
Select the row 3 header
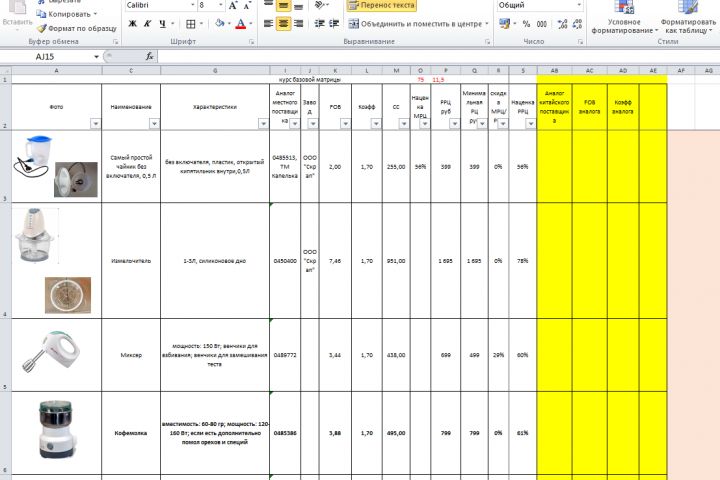pyautogui.click(x=6, y=166)
